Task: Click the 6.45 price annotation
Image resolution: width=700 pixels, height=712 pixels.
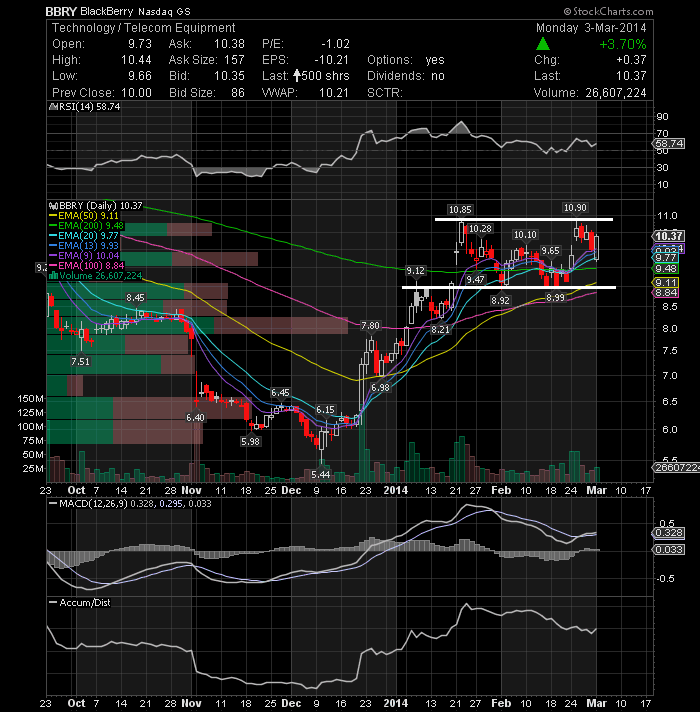Action: [x=280, y=393]
